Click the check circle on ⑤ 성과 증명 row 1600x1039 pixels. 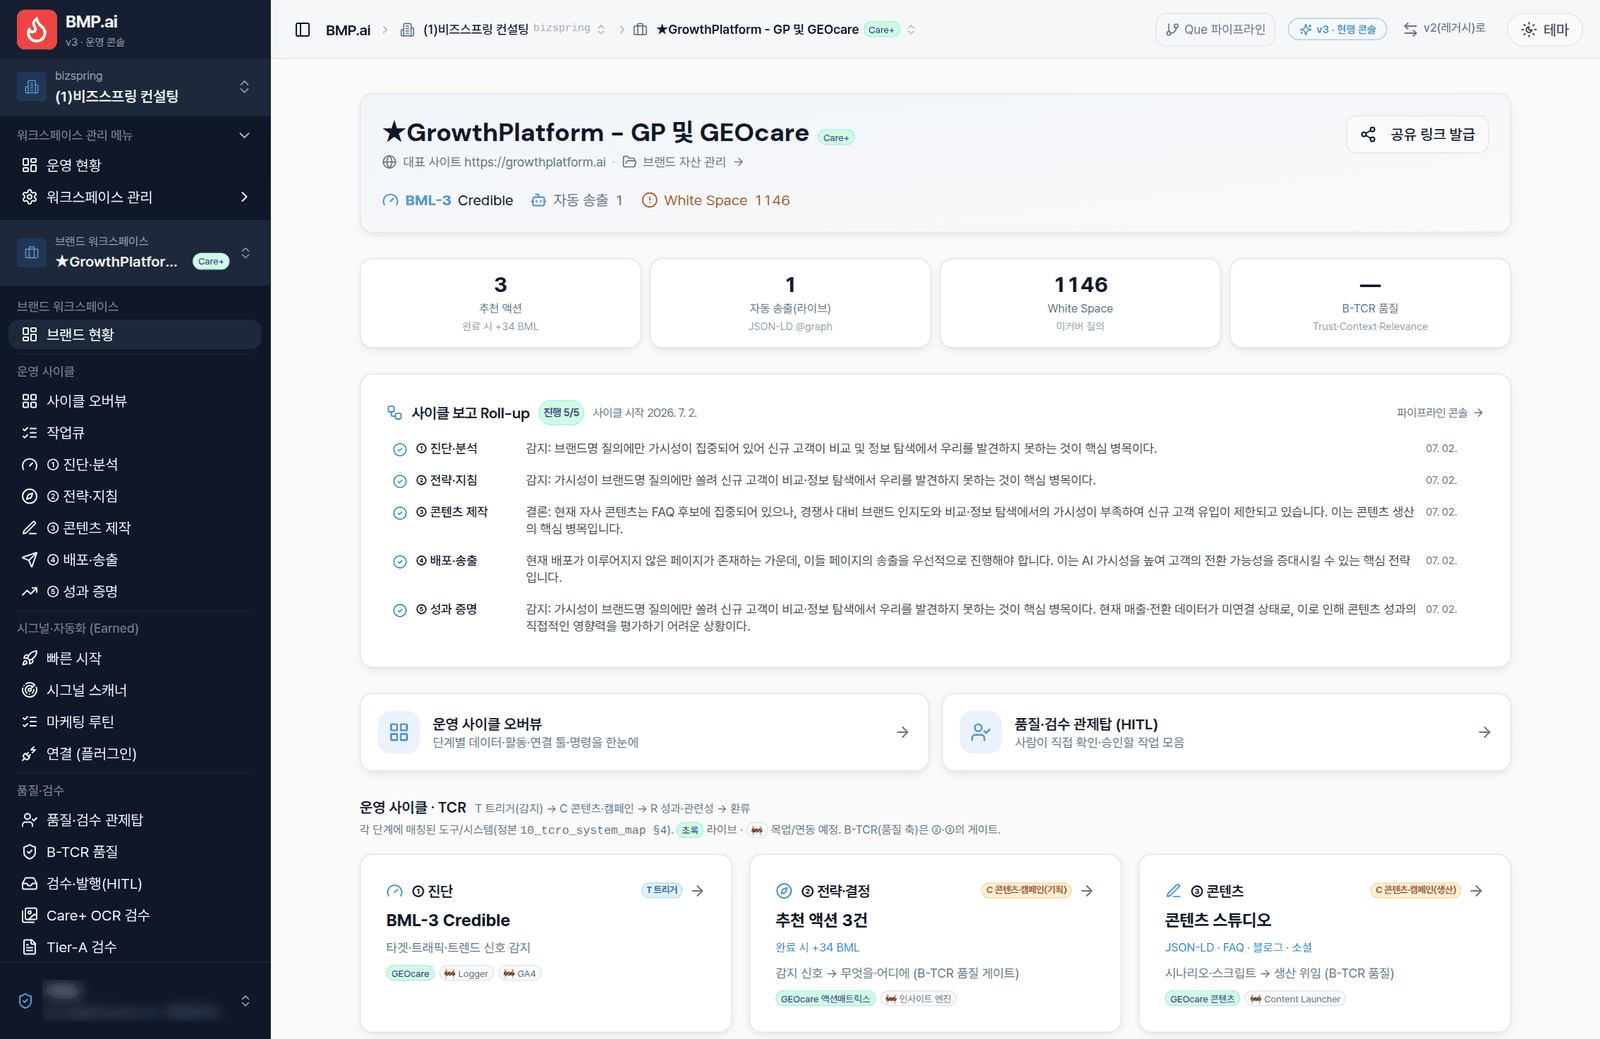(x=399, y=610)
